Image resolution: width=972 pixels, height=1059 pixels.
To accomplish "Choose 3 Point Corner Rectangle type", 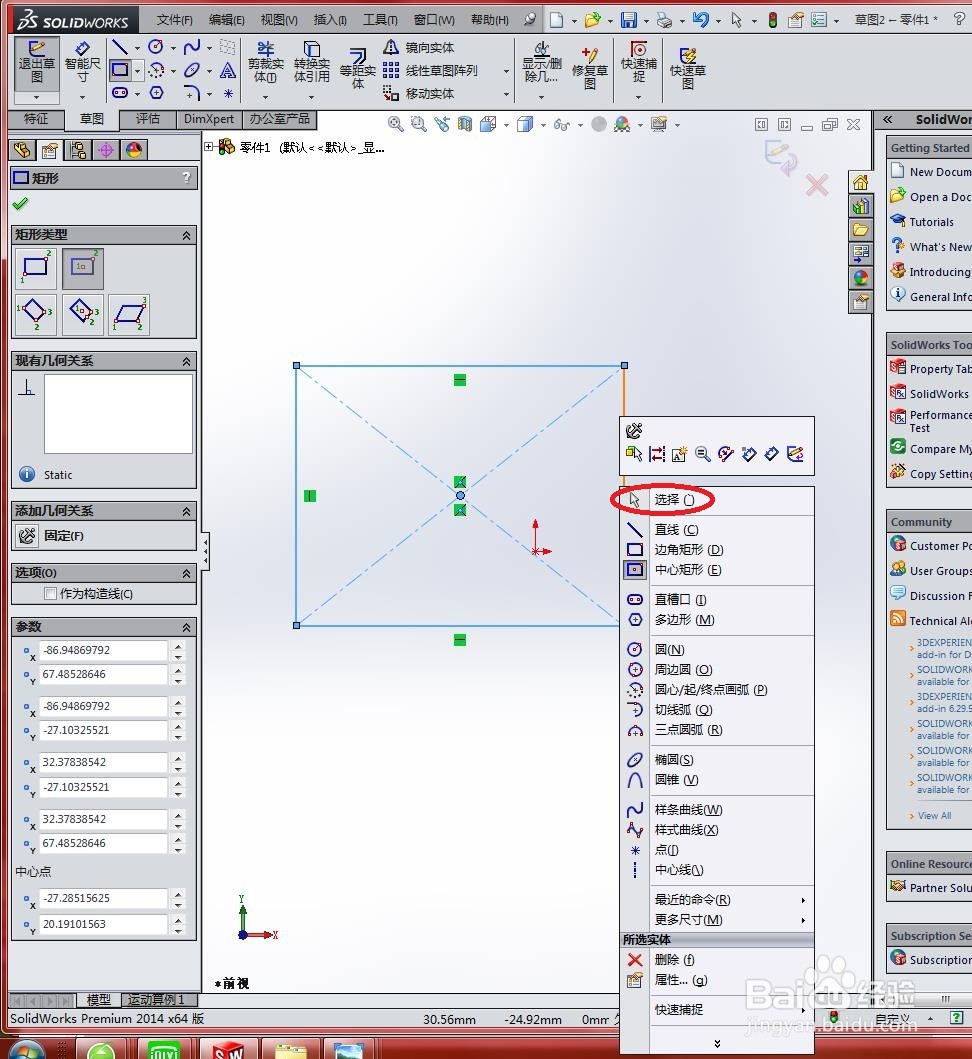I will [x=35, y=314].
